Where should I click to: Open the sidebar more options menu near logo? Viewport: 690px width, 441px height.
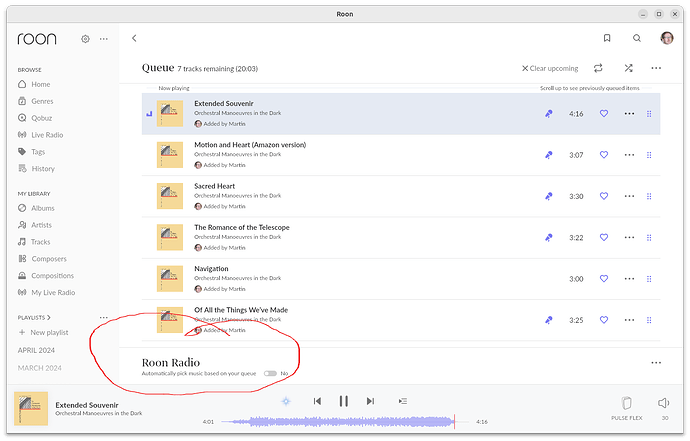coord(103,39)
